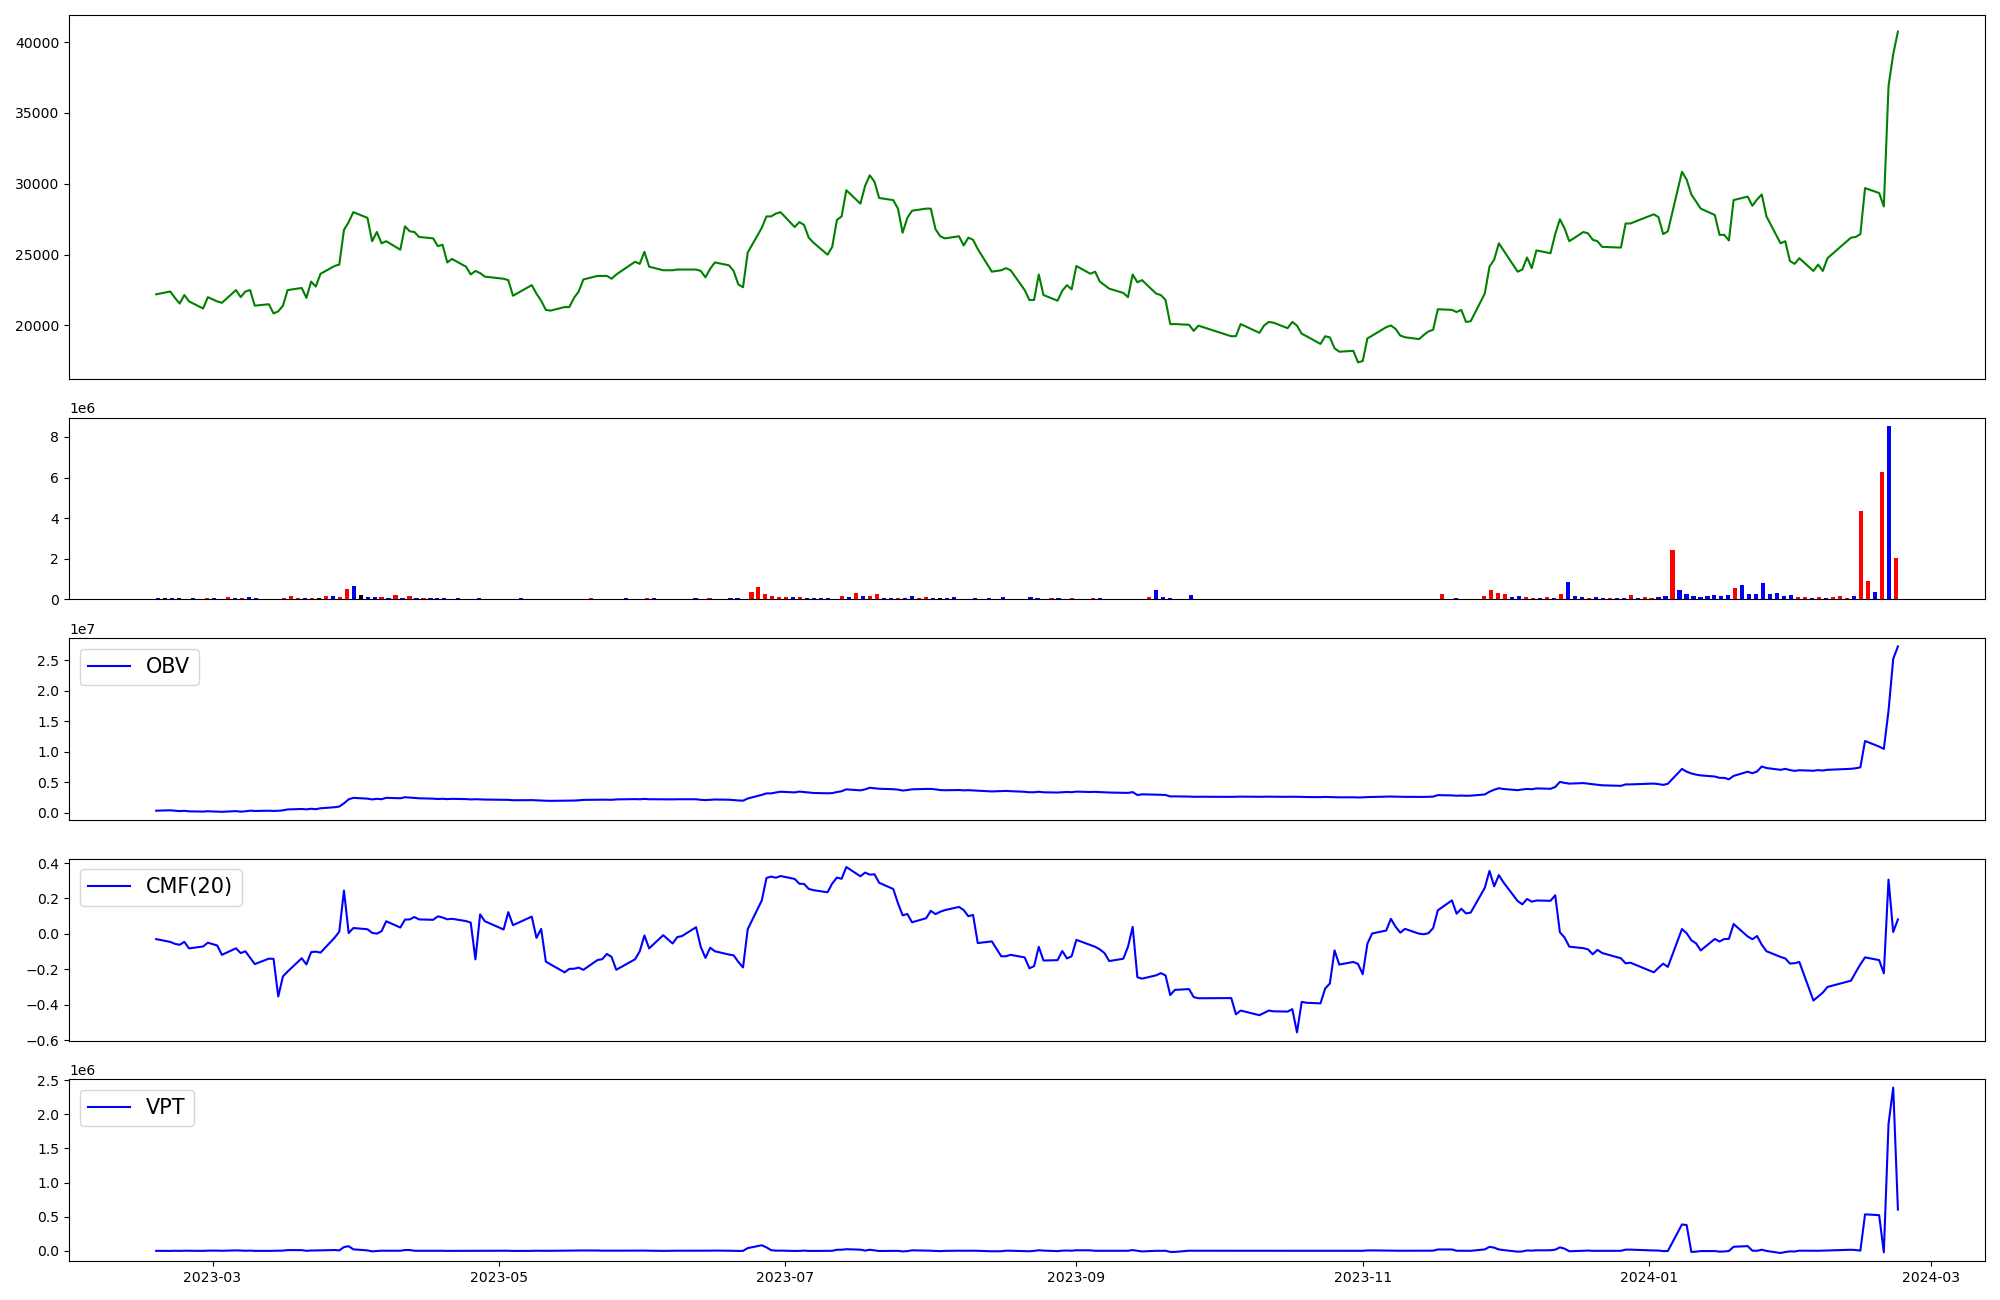The image size is (2000, 1300).
Task: Click the CMF(20) legend label
Action: 188,887
